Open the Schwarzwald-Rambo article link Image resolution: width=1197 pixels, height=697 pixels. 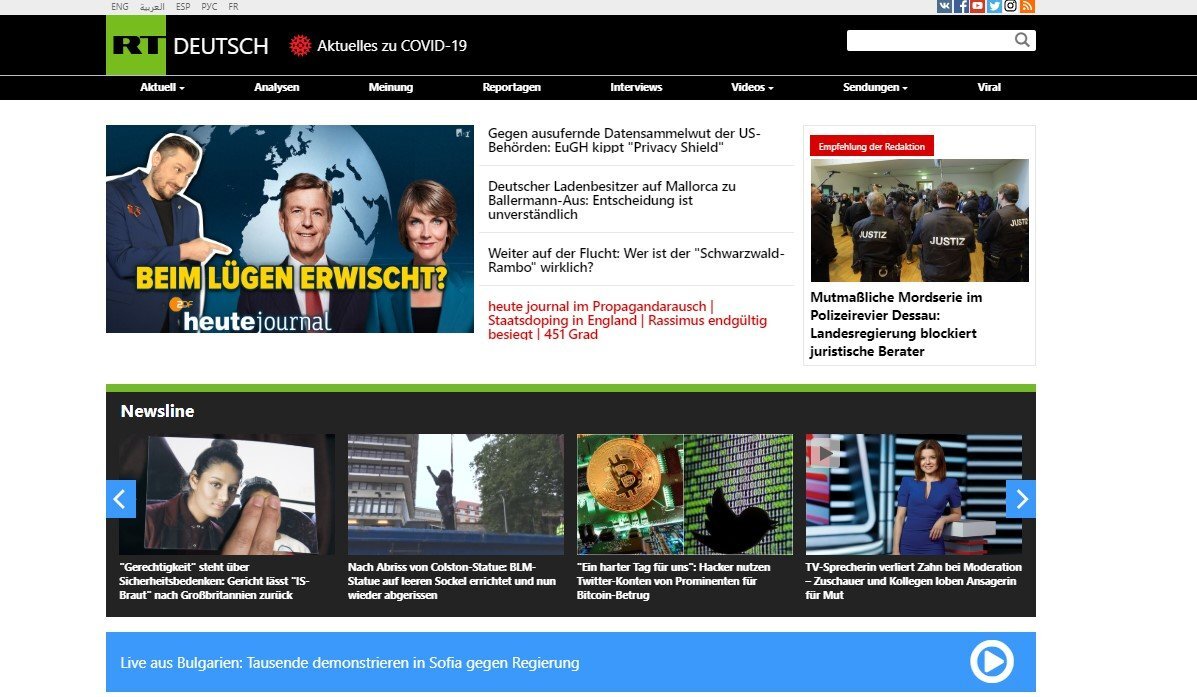tap(636, 260)
